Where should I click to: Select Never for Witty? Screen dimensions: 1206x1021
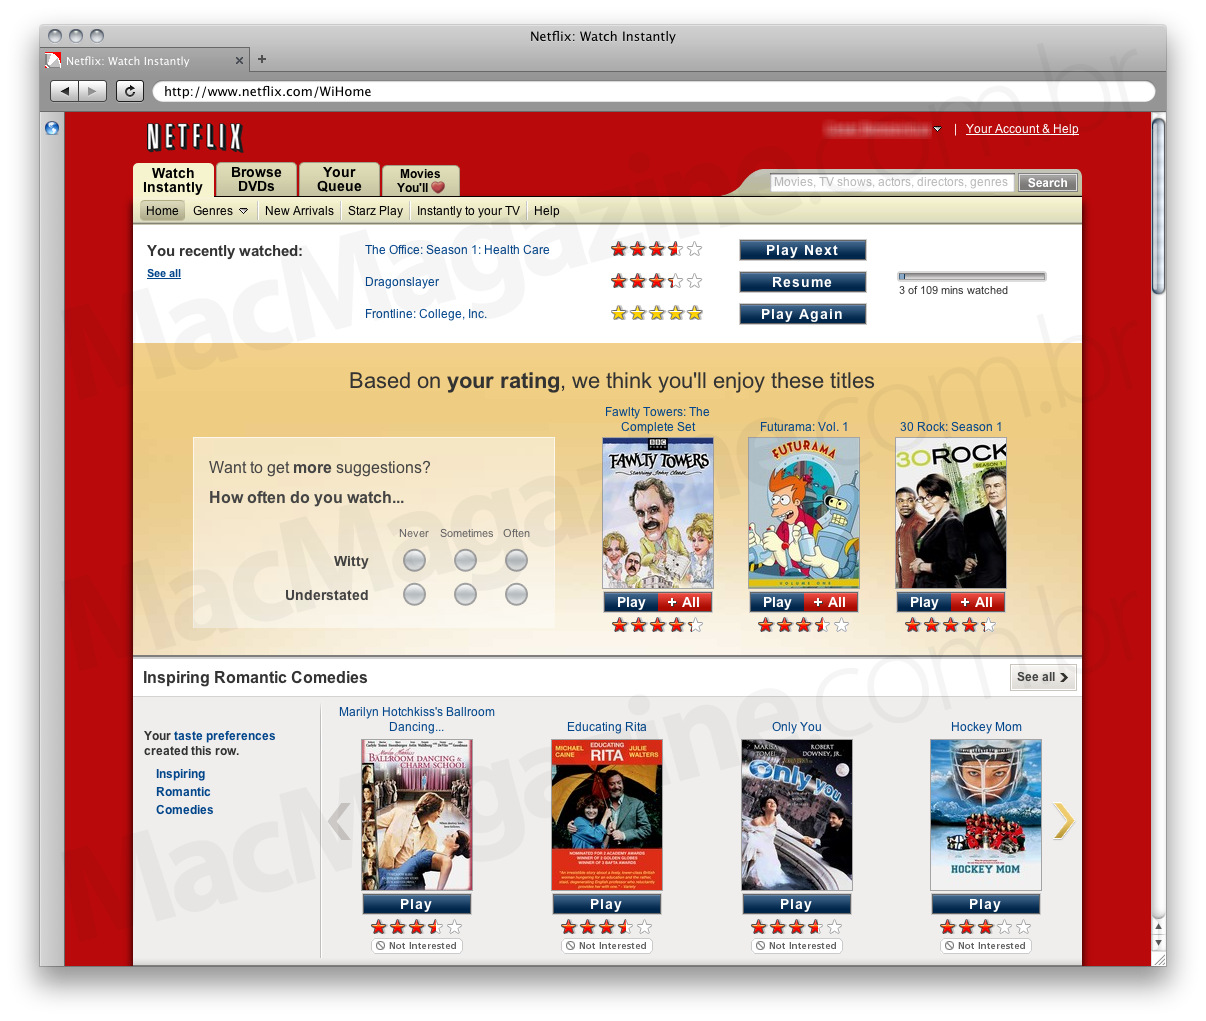pyautogui.click(x=414, y=561)
